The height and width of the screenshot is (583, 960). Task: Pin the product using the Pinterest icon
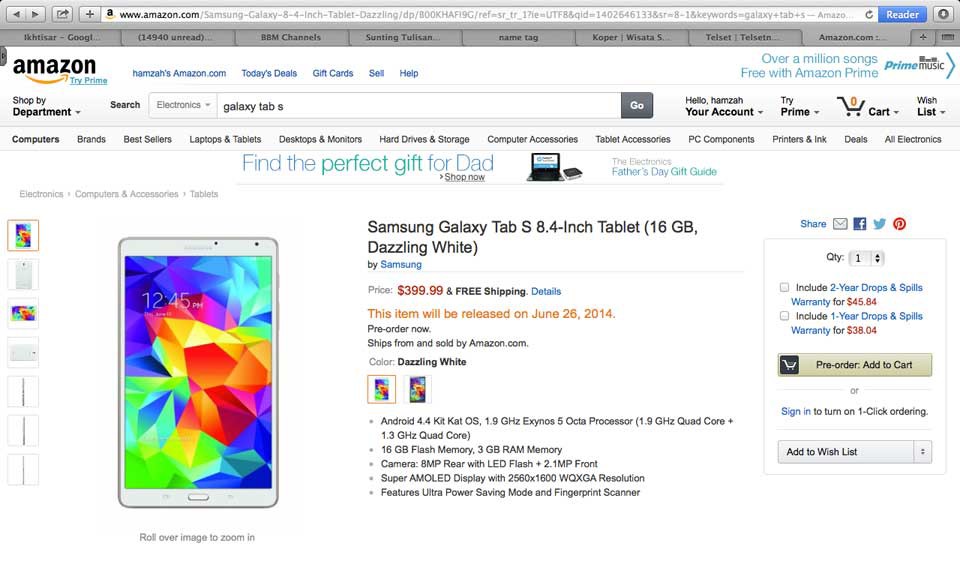[898, 224]
